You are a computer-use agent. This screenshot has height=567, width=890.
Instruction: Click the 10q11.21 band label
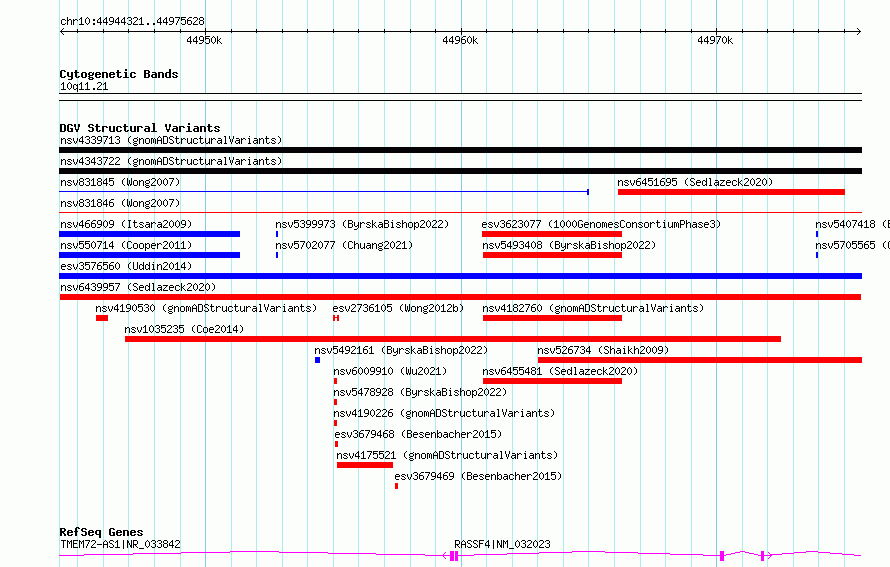point(84,86)
